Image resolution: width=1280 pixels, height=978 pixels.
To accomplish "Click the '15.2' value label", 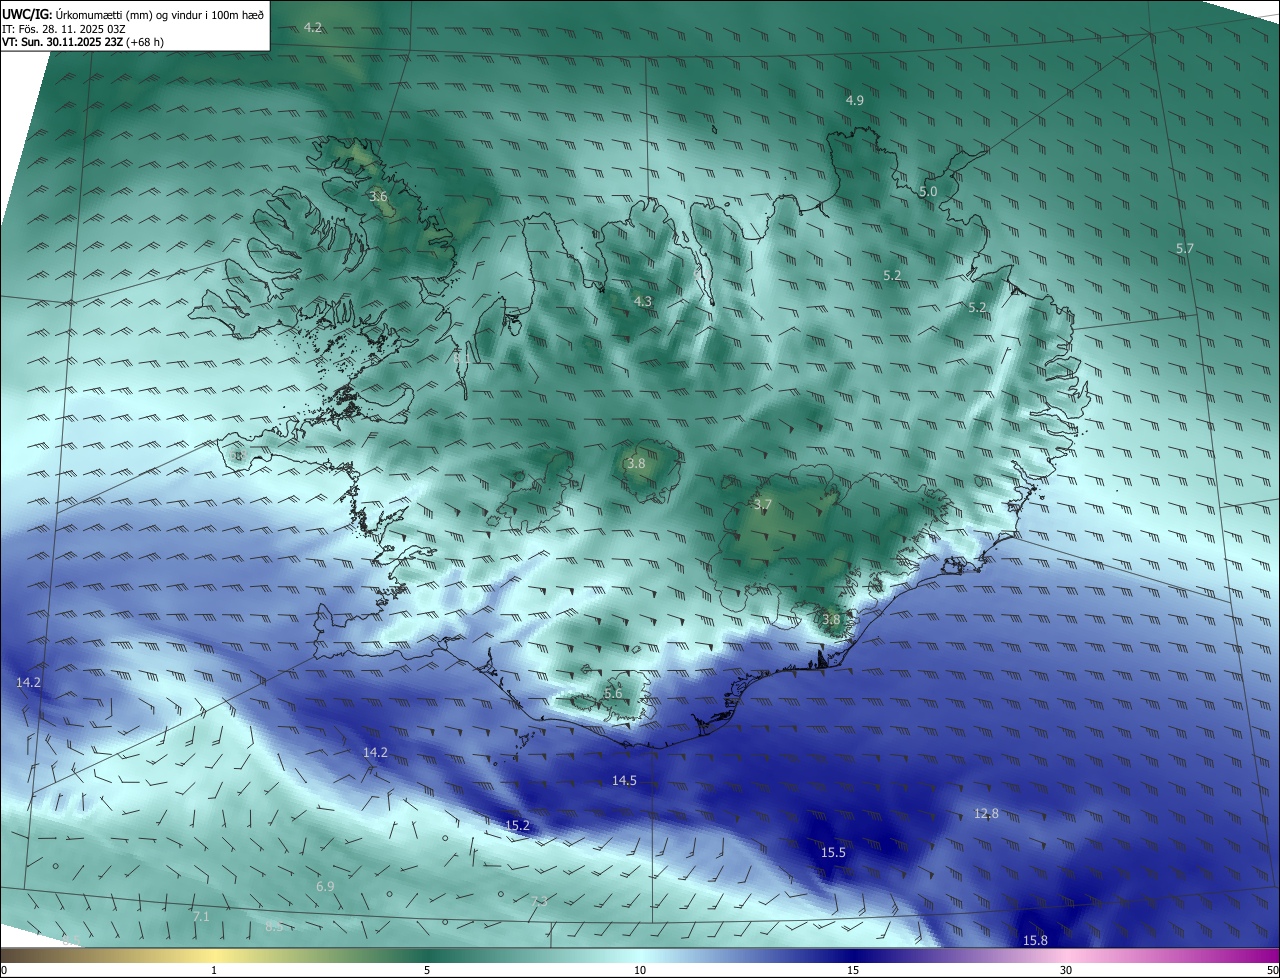I will 517,825.
